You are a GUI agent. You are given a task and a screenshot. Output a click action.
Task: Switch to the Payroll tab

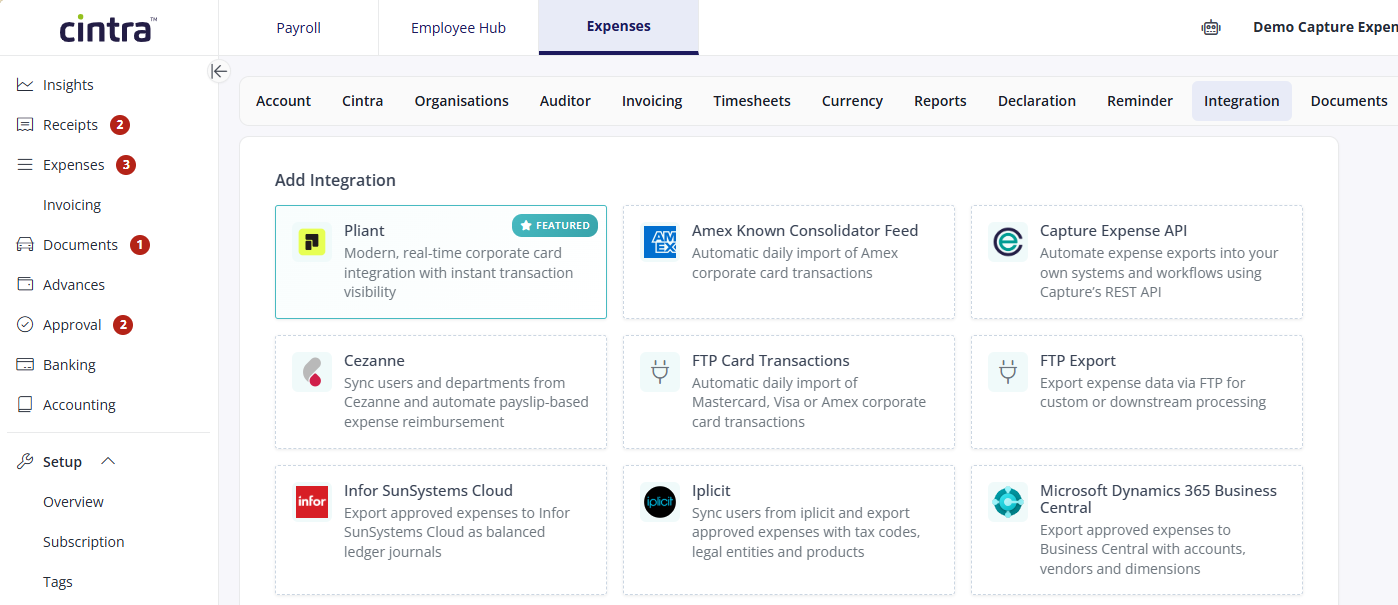(x=299, y=28)
